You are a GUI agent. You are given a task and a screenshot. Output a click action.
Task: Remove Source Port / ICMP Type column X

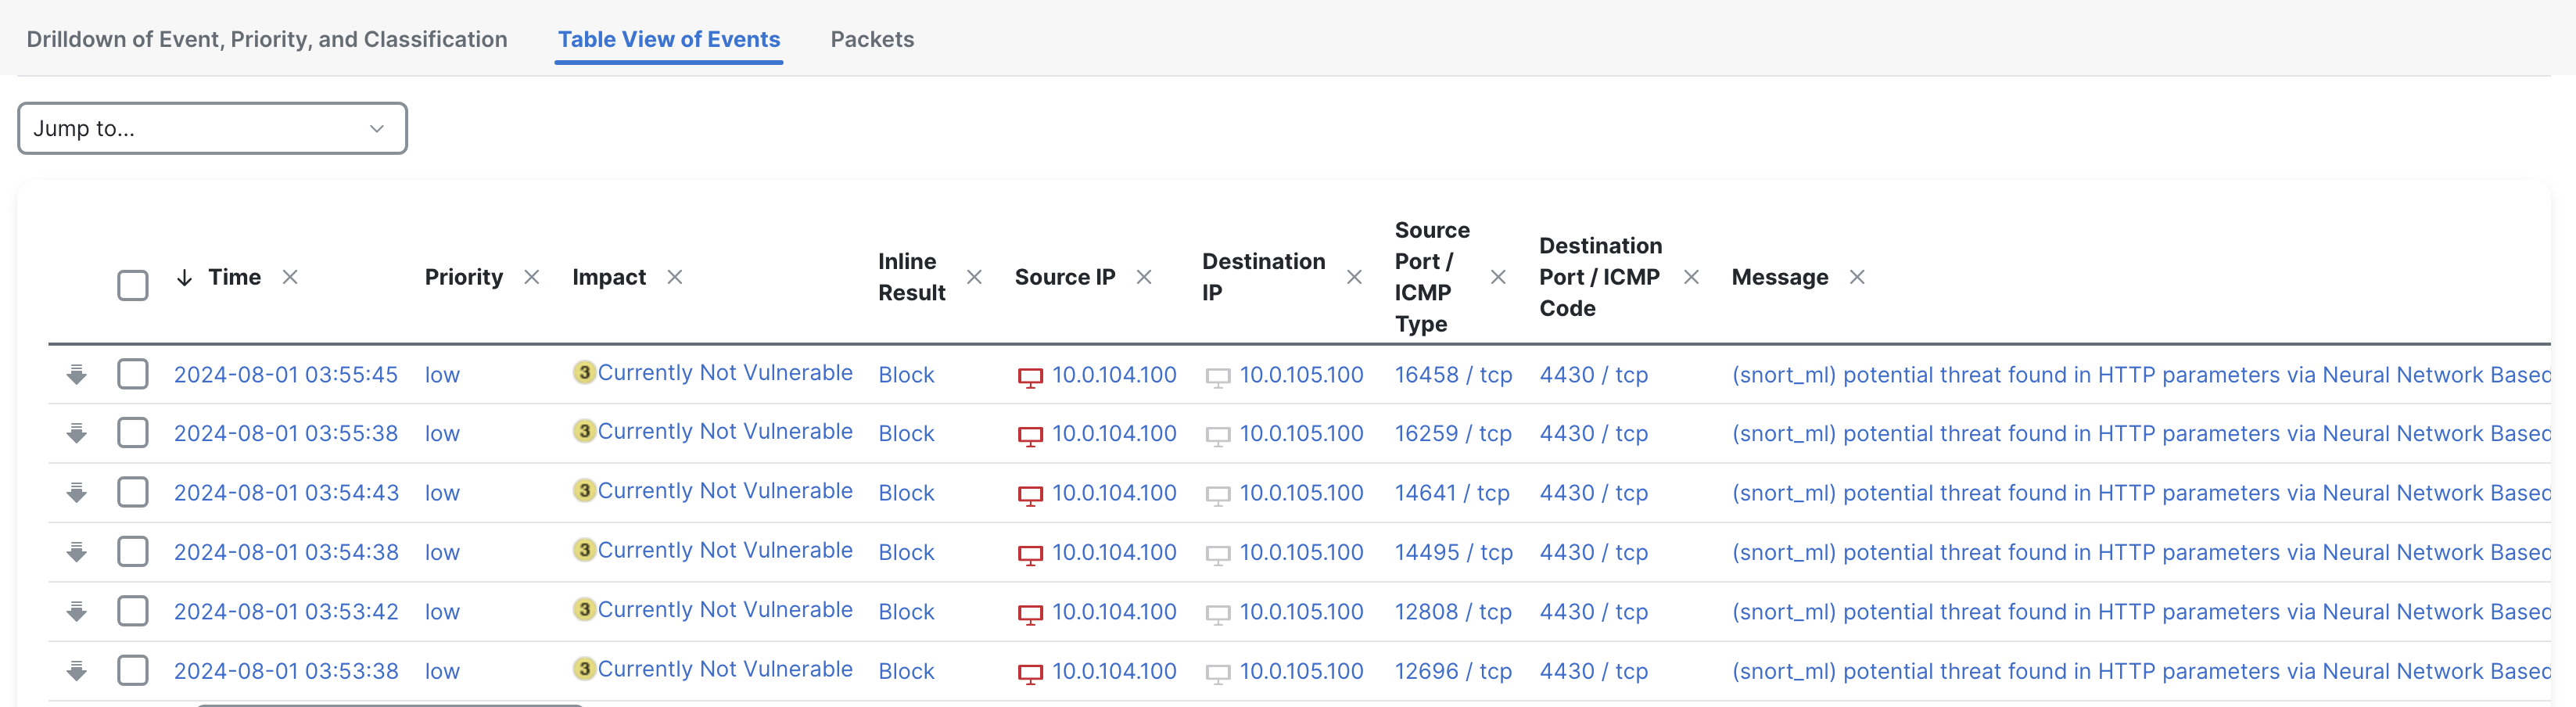pos(1498,277)
